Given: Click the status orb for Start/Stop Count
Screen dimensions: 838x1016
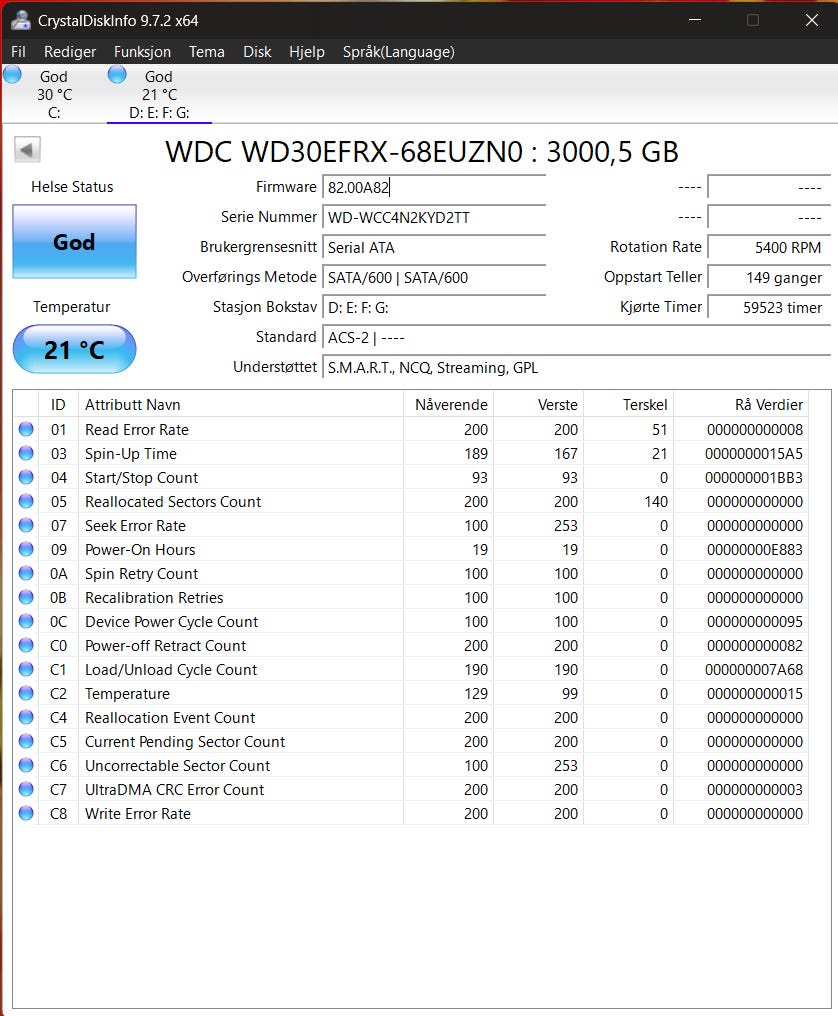Looking at the screenshot, I should (x=26, y=477).
